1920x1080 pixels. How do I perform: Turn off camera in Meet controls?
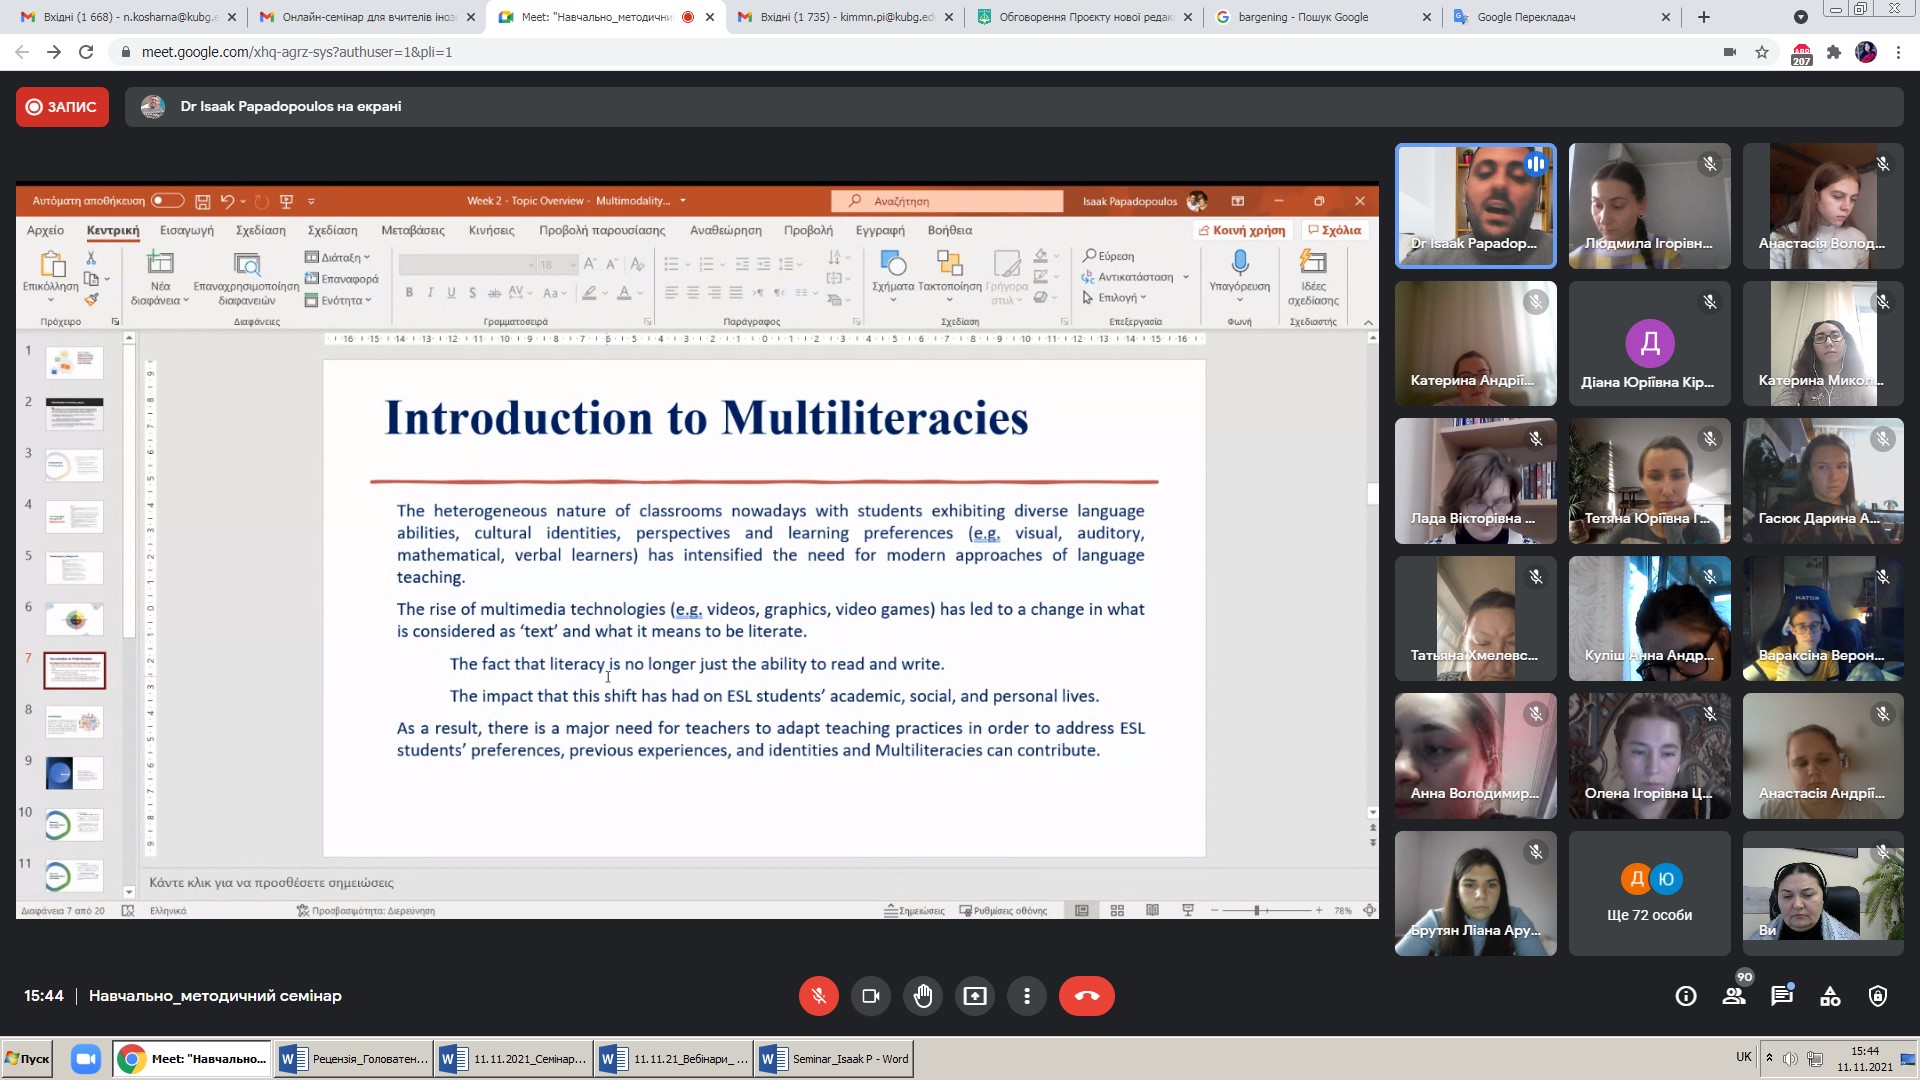tap(870, 996)
